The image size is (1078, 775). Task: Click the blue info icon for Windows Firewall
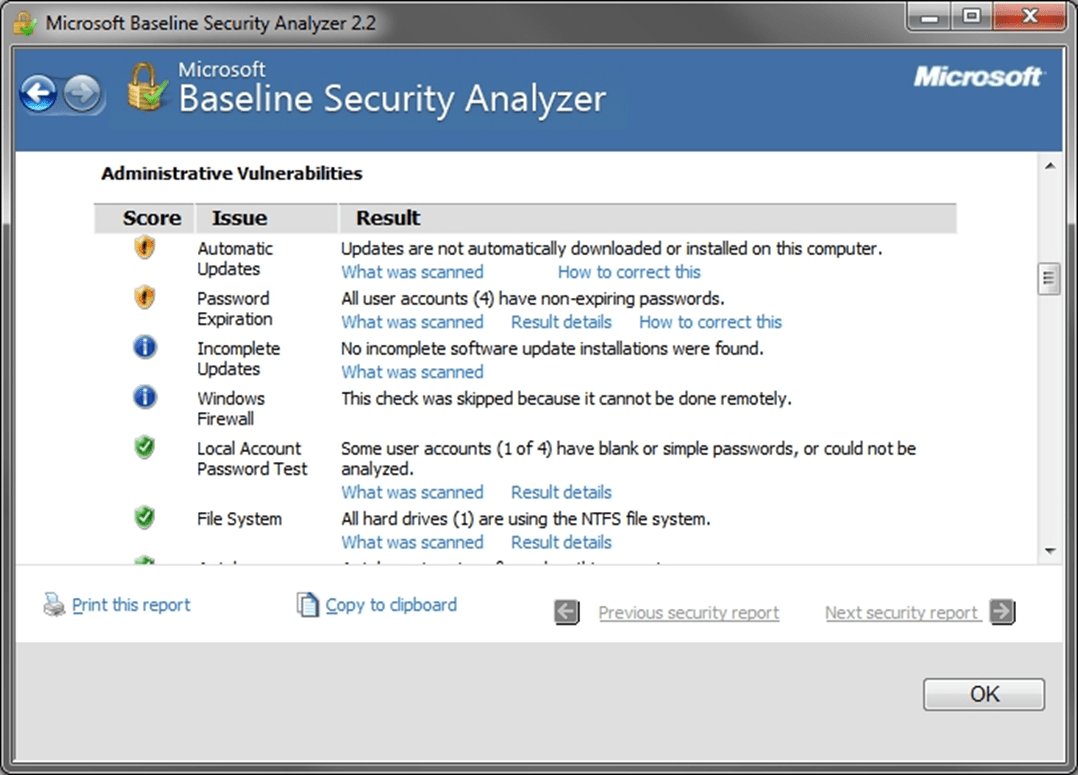(144, 397)
